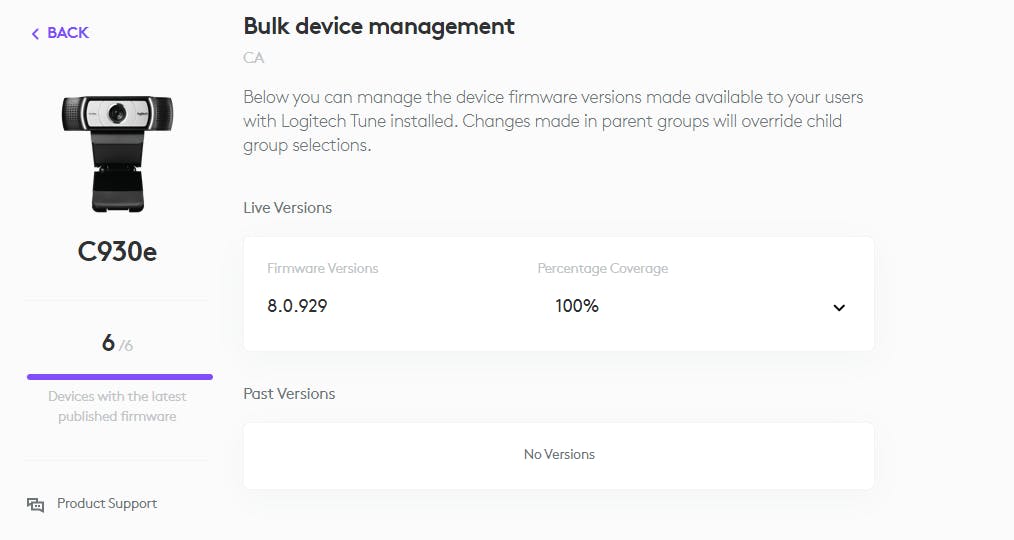Select the 8.0.929 firmware version
1014x540 pixels.
(x=297, y=306)
